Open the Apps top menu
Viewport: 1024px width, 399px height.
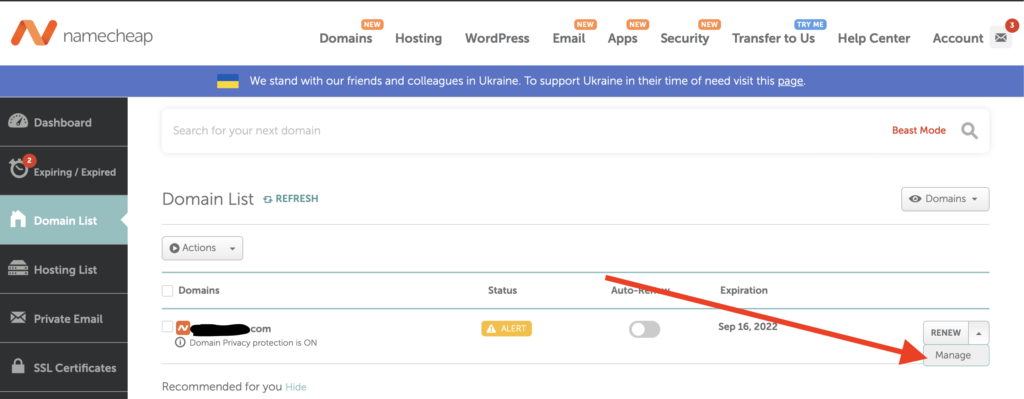(x=622, y=38)
